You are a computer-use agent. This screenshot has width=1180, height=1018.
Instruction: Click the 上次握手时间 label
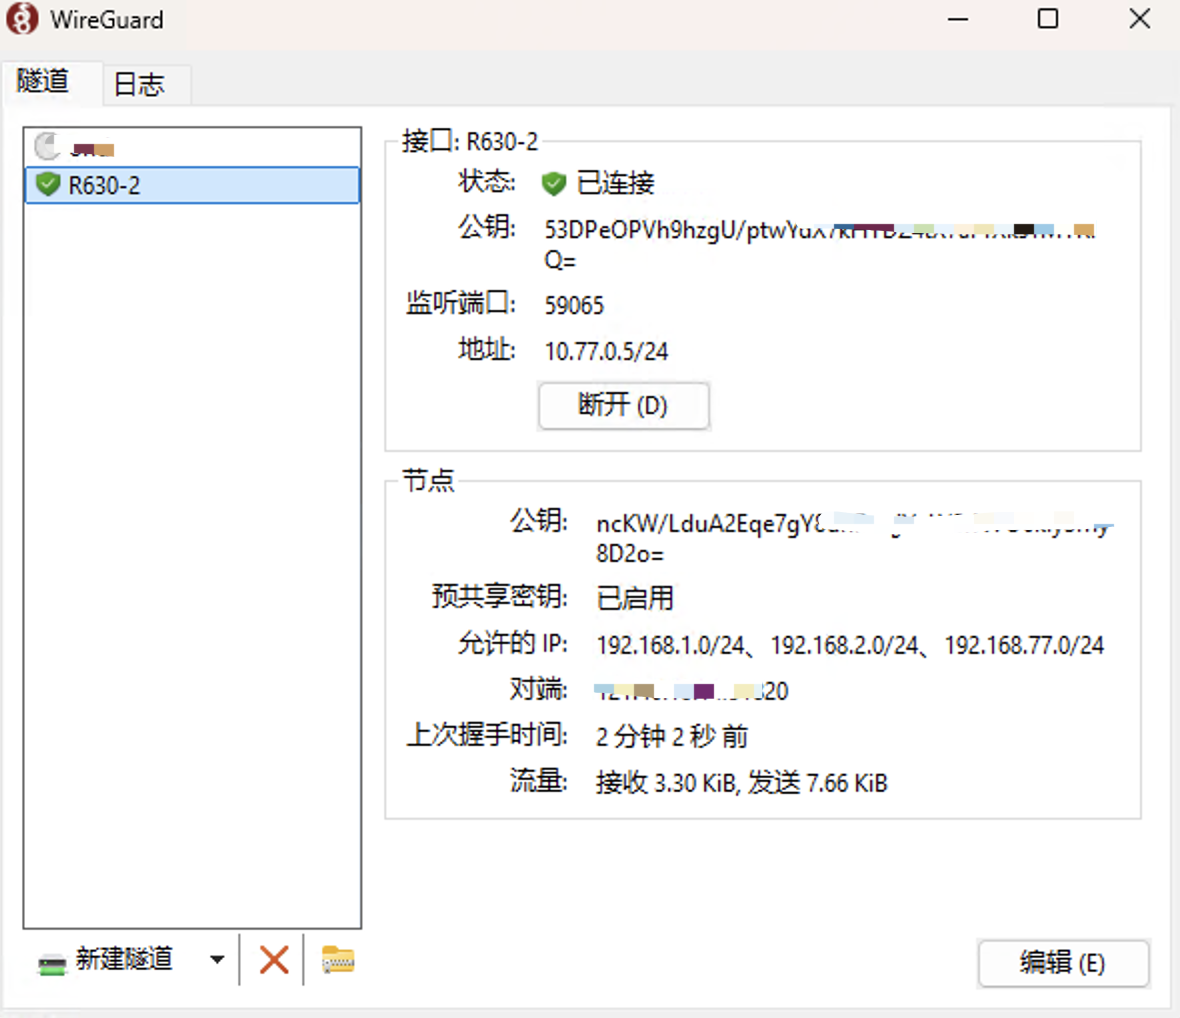487,734
